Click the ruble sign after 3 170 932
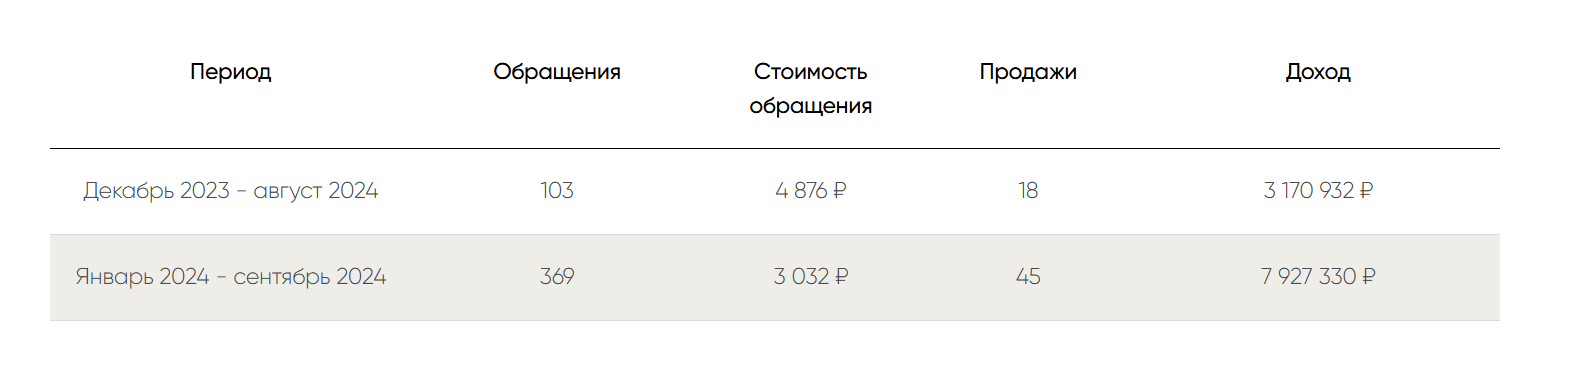Image resolution: width=1594 pixels, height=370 pixels. (1367, 191)
